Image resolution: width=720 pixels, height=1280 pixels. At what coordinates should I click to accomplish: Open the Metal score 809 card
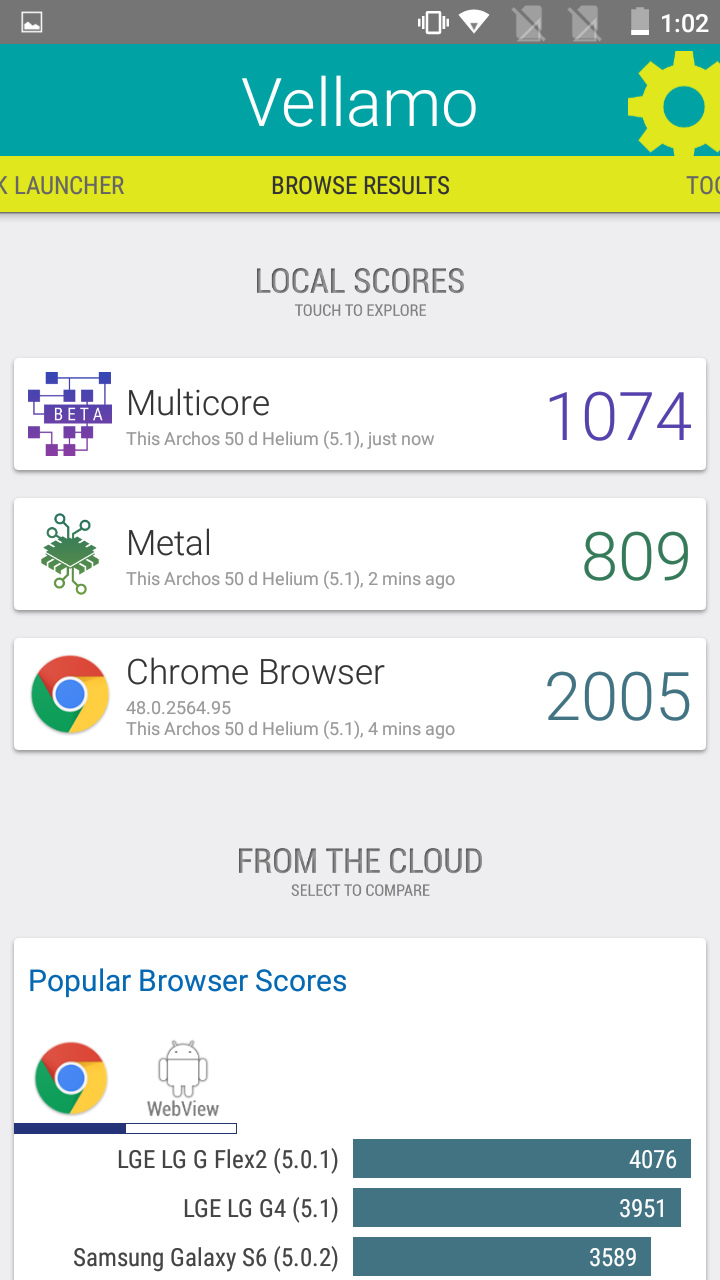click(360, 554)
